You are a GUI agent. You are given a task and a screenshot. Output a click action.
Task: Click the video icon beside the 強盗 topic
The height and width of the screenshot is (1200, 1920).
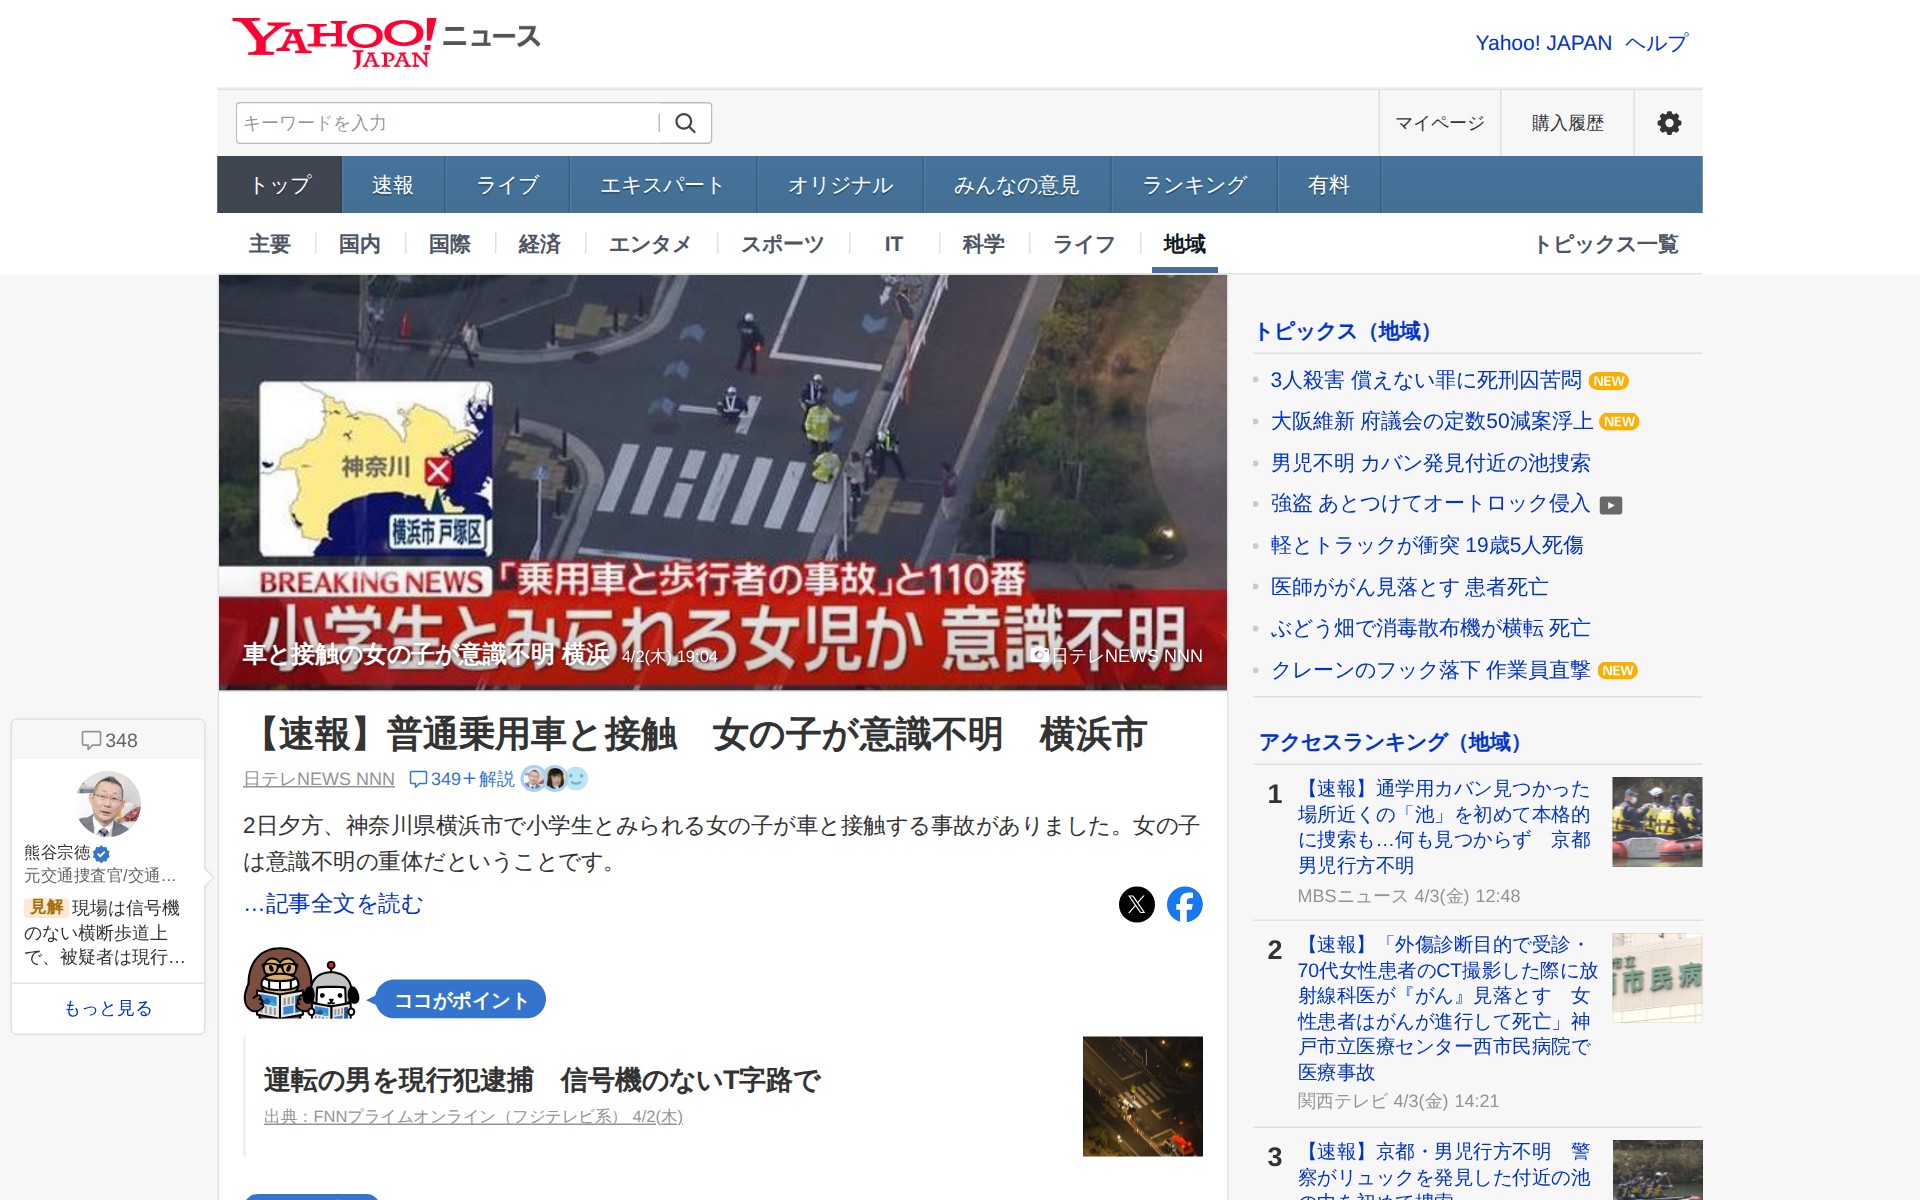[x=1610, y=505]
